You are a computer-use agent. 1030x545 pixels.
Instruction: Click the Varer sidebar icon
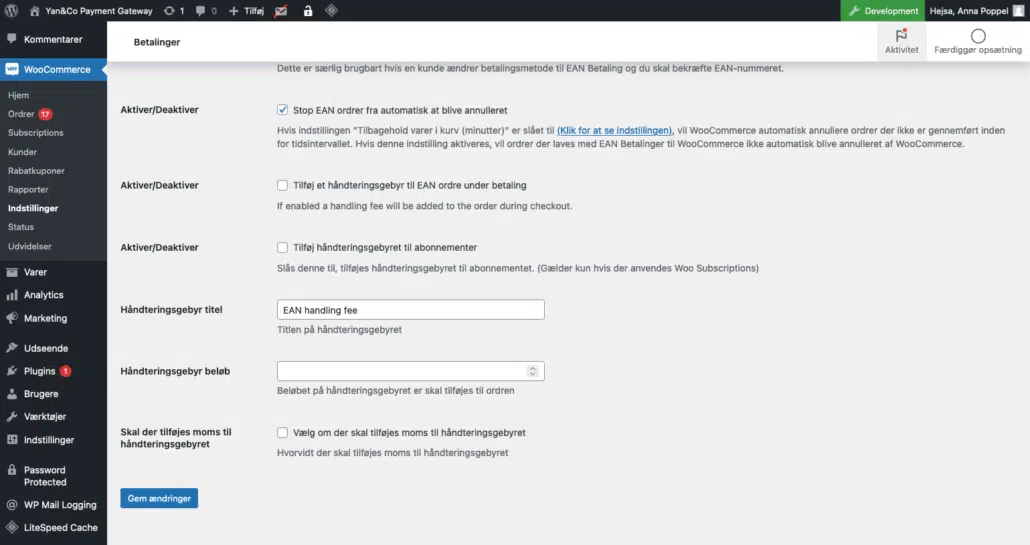coord(12,272)
